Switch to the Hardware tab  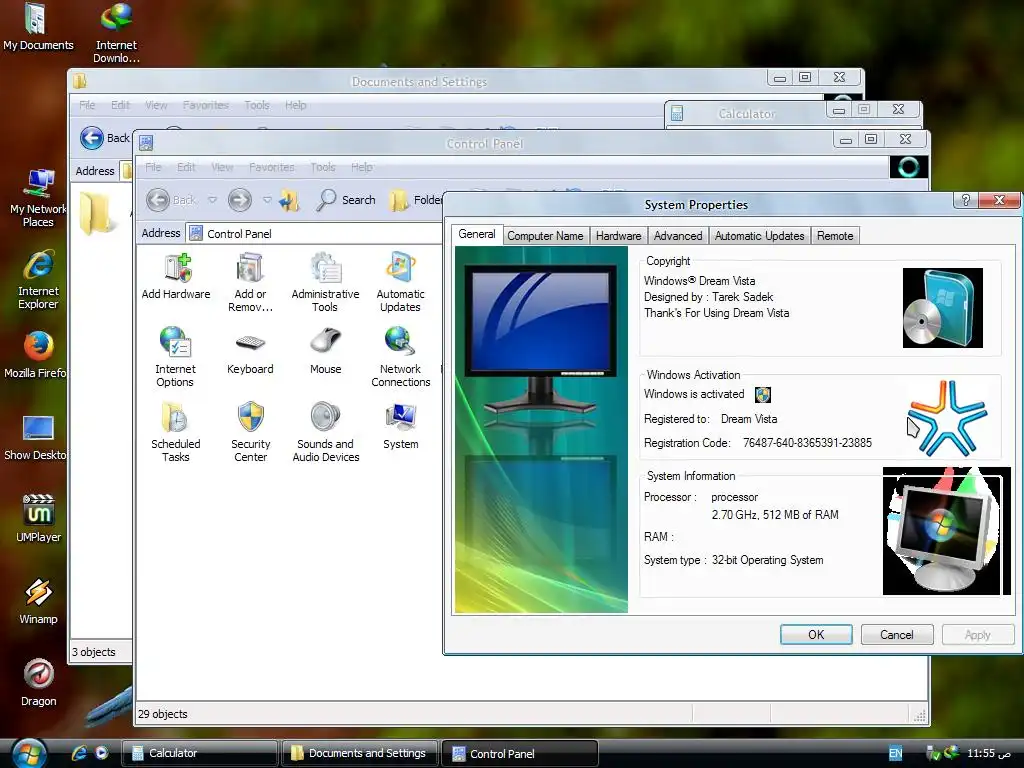click(x=618, y=236)
